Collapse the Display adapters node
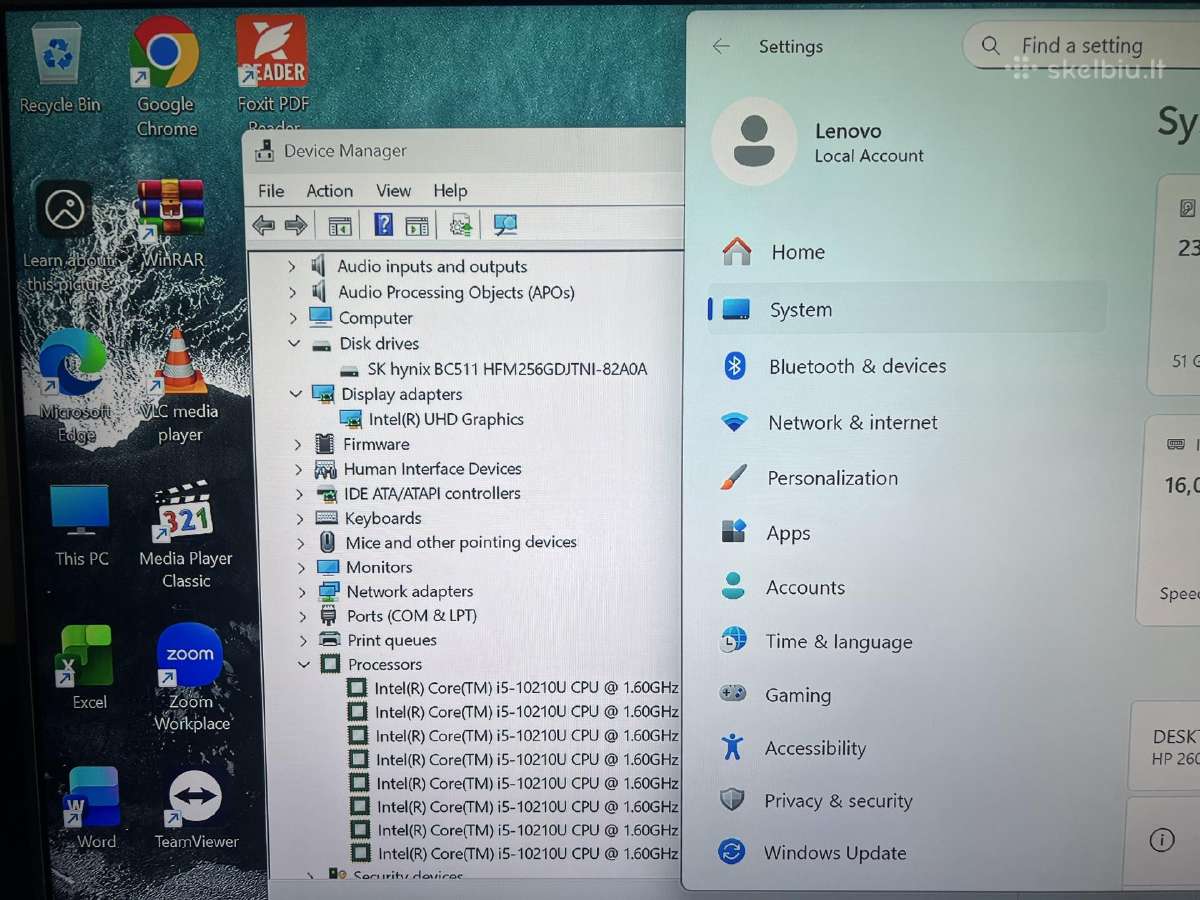The image size is (1200, 900). [x=295, y=394]
